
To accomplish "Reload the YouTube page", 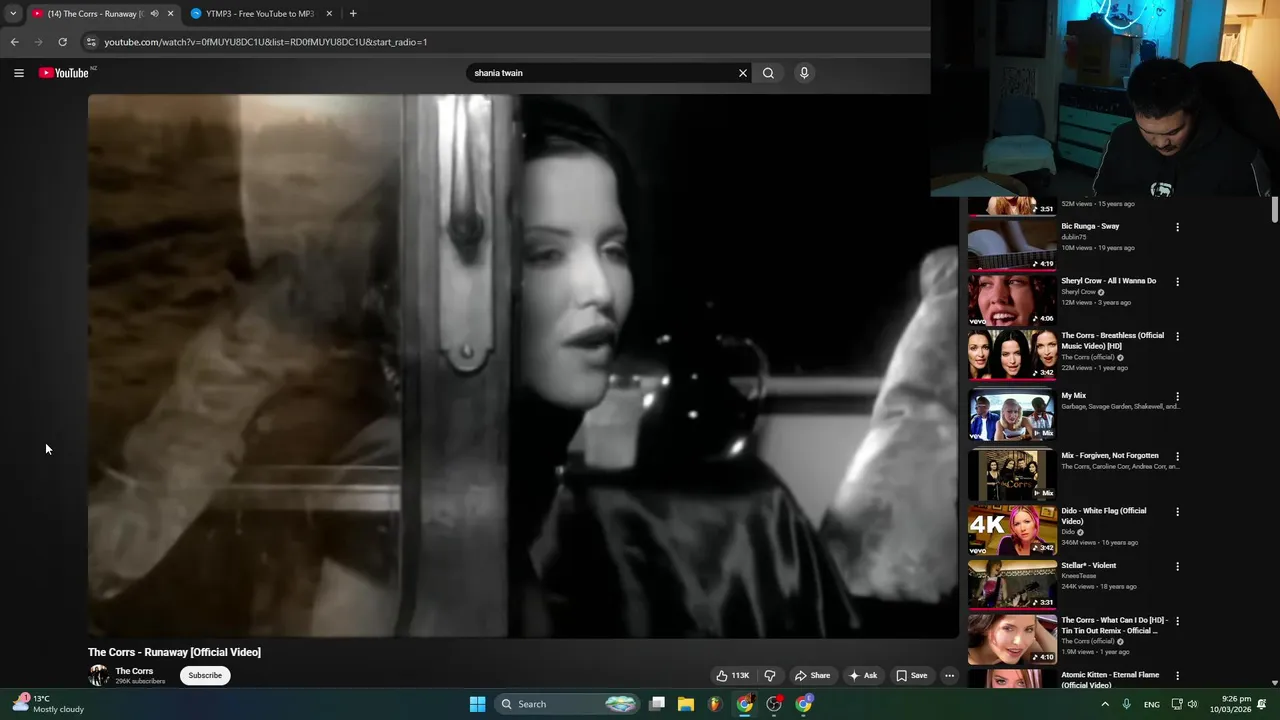I will tap(62, 42).
